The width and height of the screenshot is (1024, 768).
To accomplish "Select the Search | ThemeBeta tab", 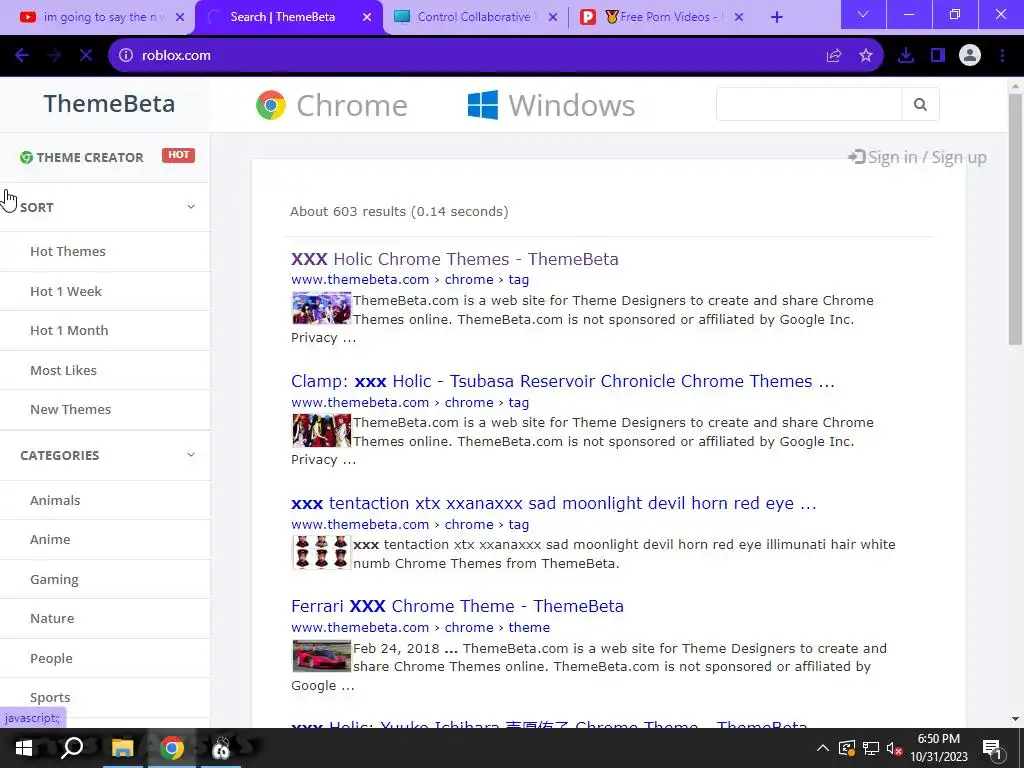I will point(287,17).
